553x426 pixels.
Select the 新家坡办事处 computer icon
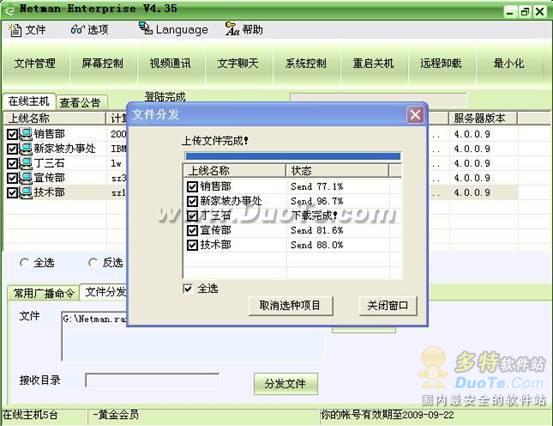coord(26,148)
